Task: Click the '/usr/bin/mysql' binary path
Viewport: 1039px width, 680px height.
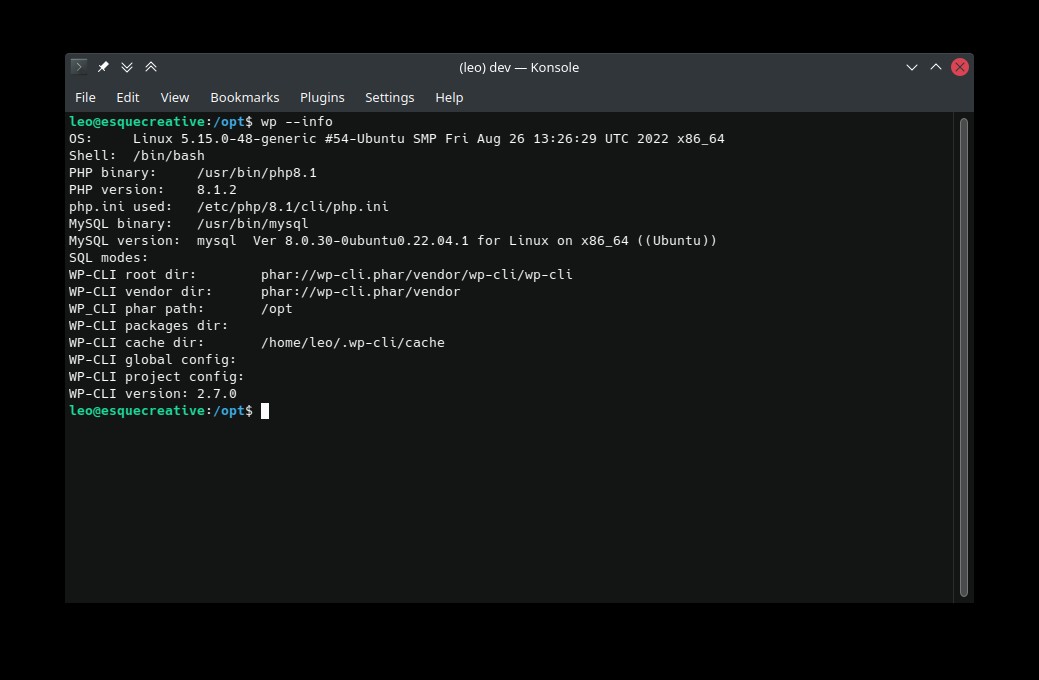Action: pyautogui.click(x=252, y=223)
